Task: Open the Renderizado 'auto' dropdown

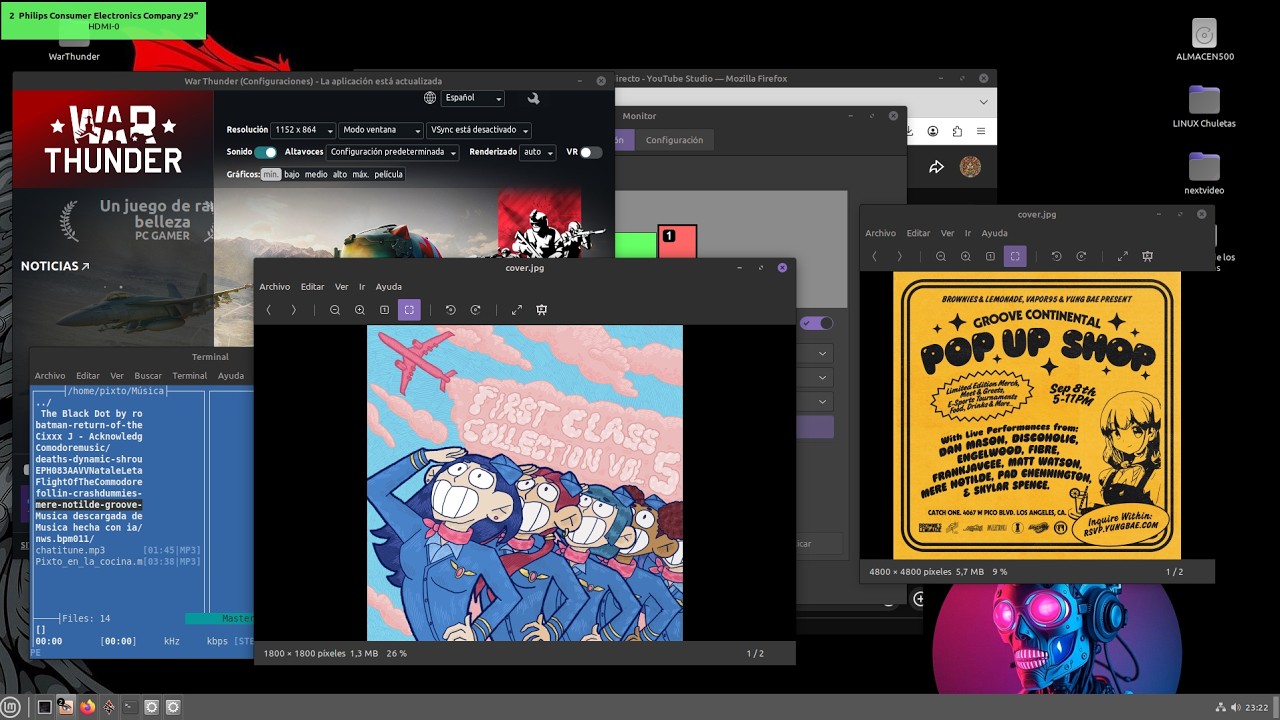Action: [x=538, y=152]
